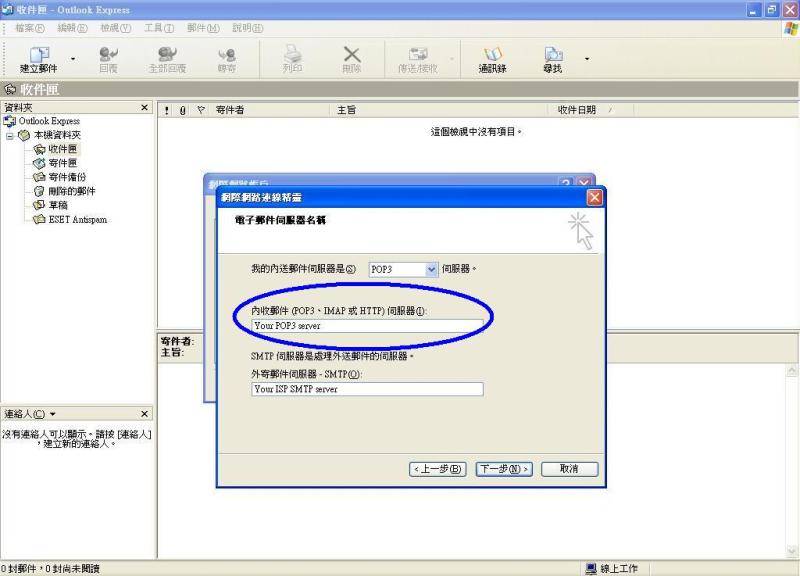The width and height of the screenshot is (800, 576).
Task: Click the outgoing SMTP server field
Action: [x=367, y=389]
